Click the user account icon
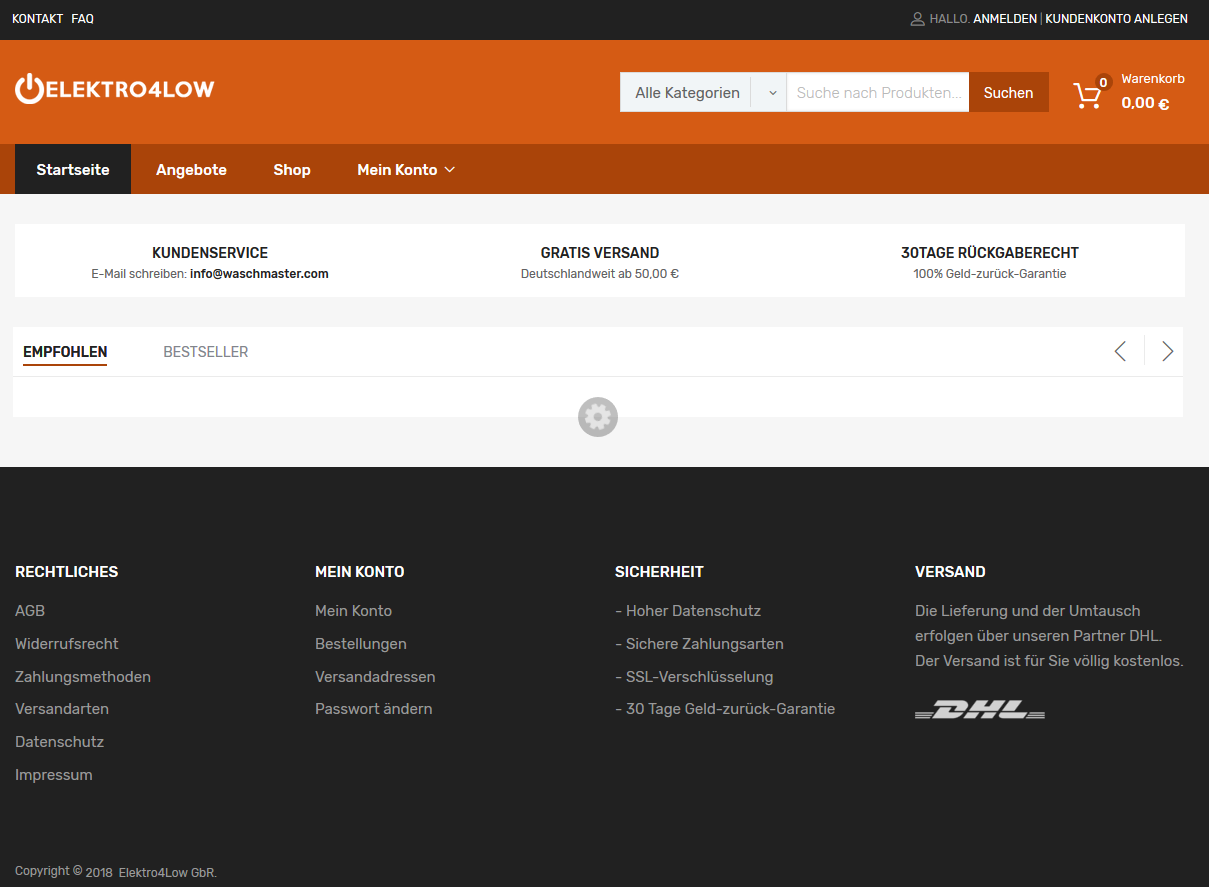 click(x=917, y=19)
